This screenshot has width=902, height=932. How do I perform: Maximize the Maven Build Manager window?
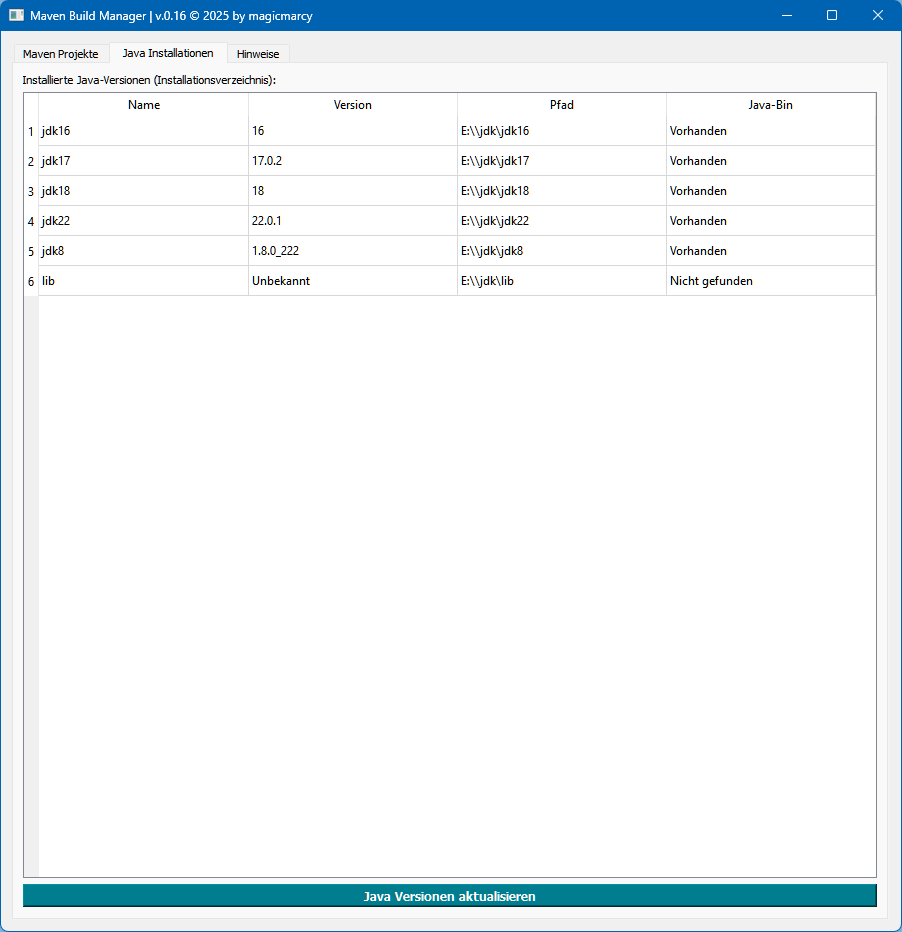click(x=832, y=15)
